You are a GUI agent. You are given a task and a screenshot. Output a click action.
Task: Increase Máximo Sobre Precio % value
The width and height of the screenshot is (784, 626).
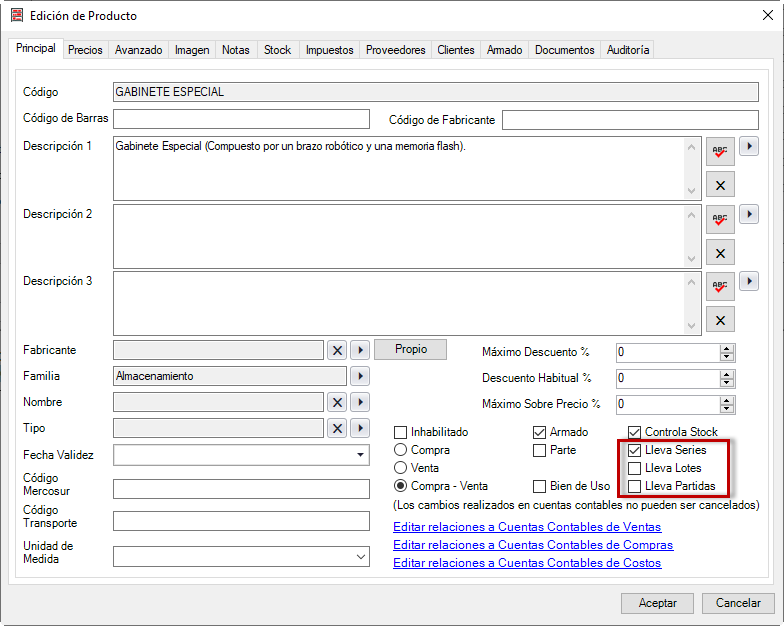point(726,400)
